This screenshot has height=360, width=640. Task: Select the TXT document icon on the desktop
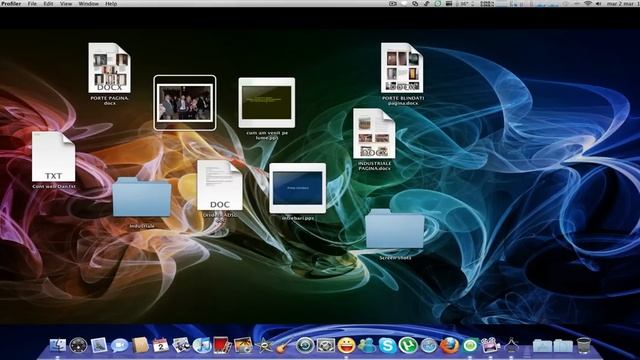pos(53,157)
